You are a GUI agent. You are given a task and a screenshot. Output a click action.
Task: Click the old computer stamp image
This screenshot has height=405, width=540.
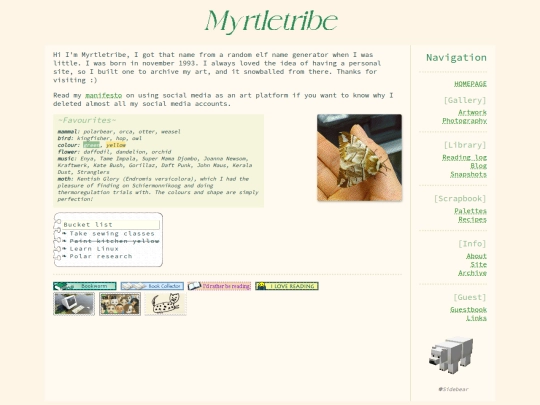point(74,304)
